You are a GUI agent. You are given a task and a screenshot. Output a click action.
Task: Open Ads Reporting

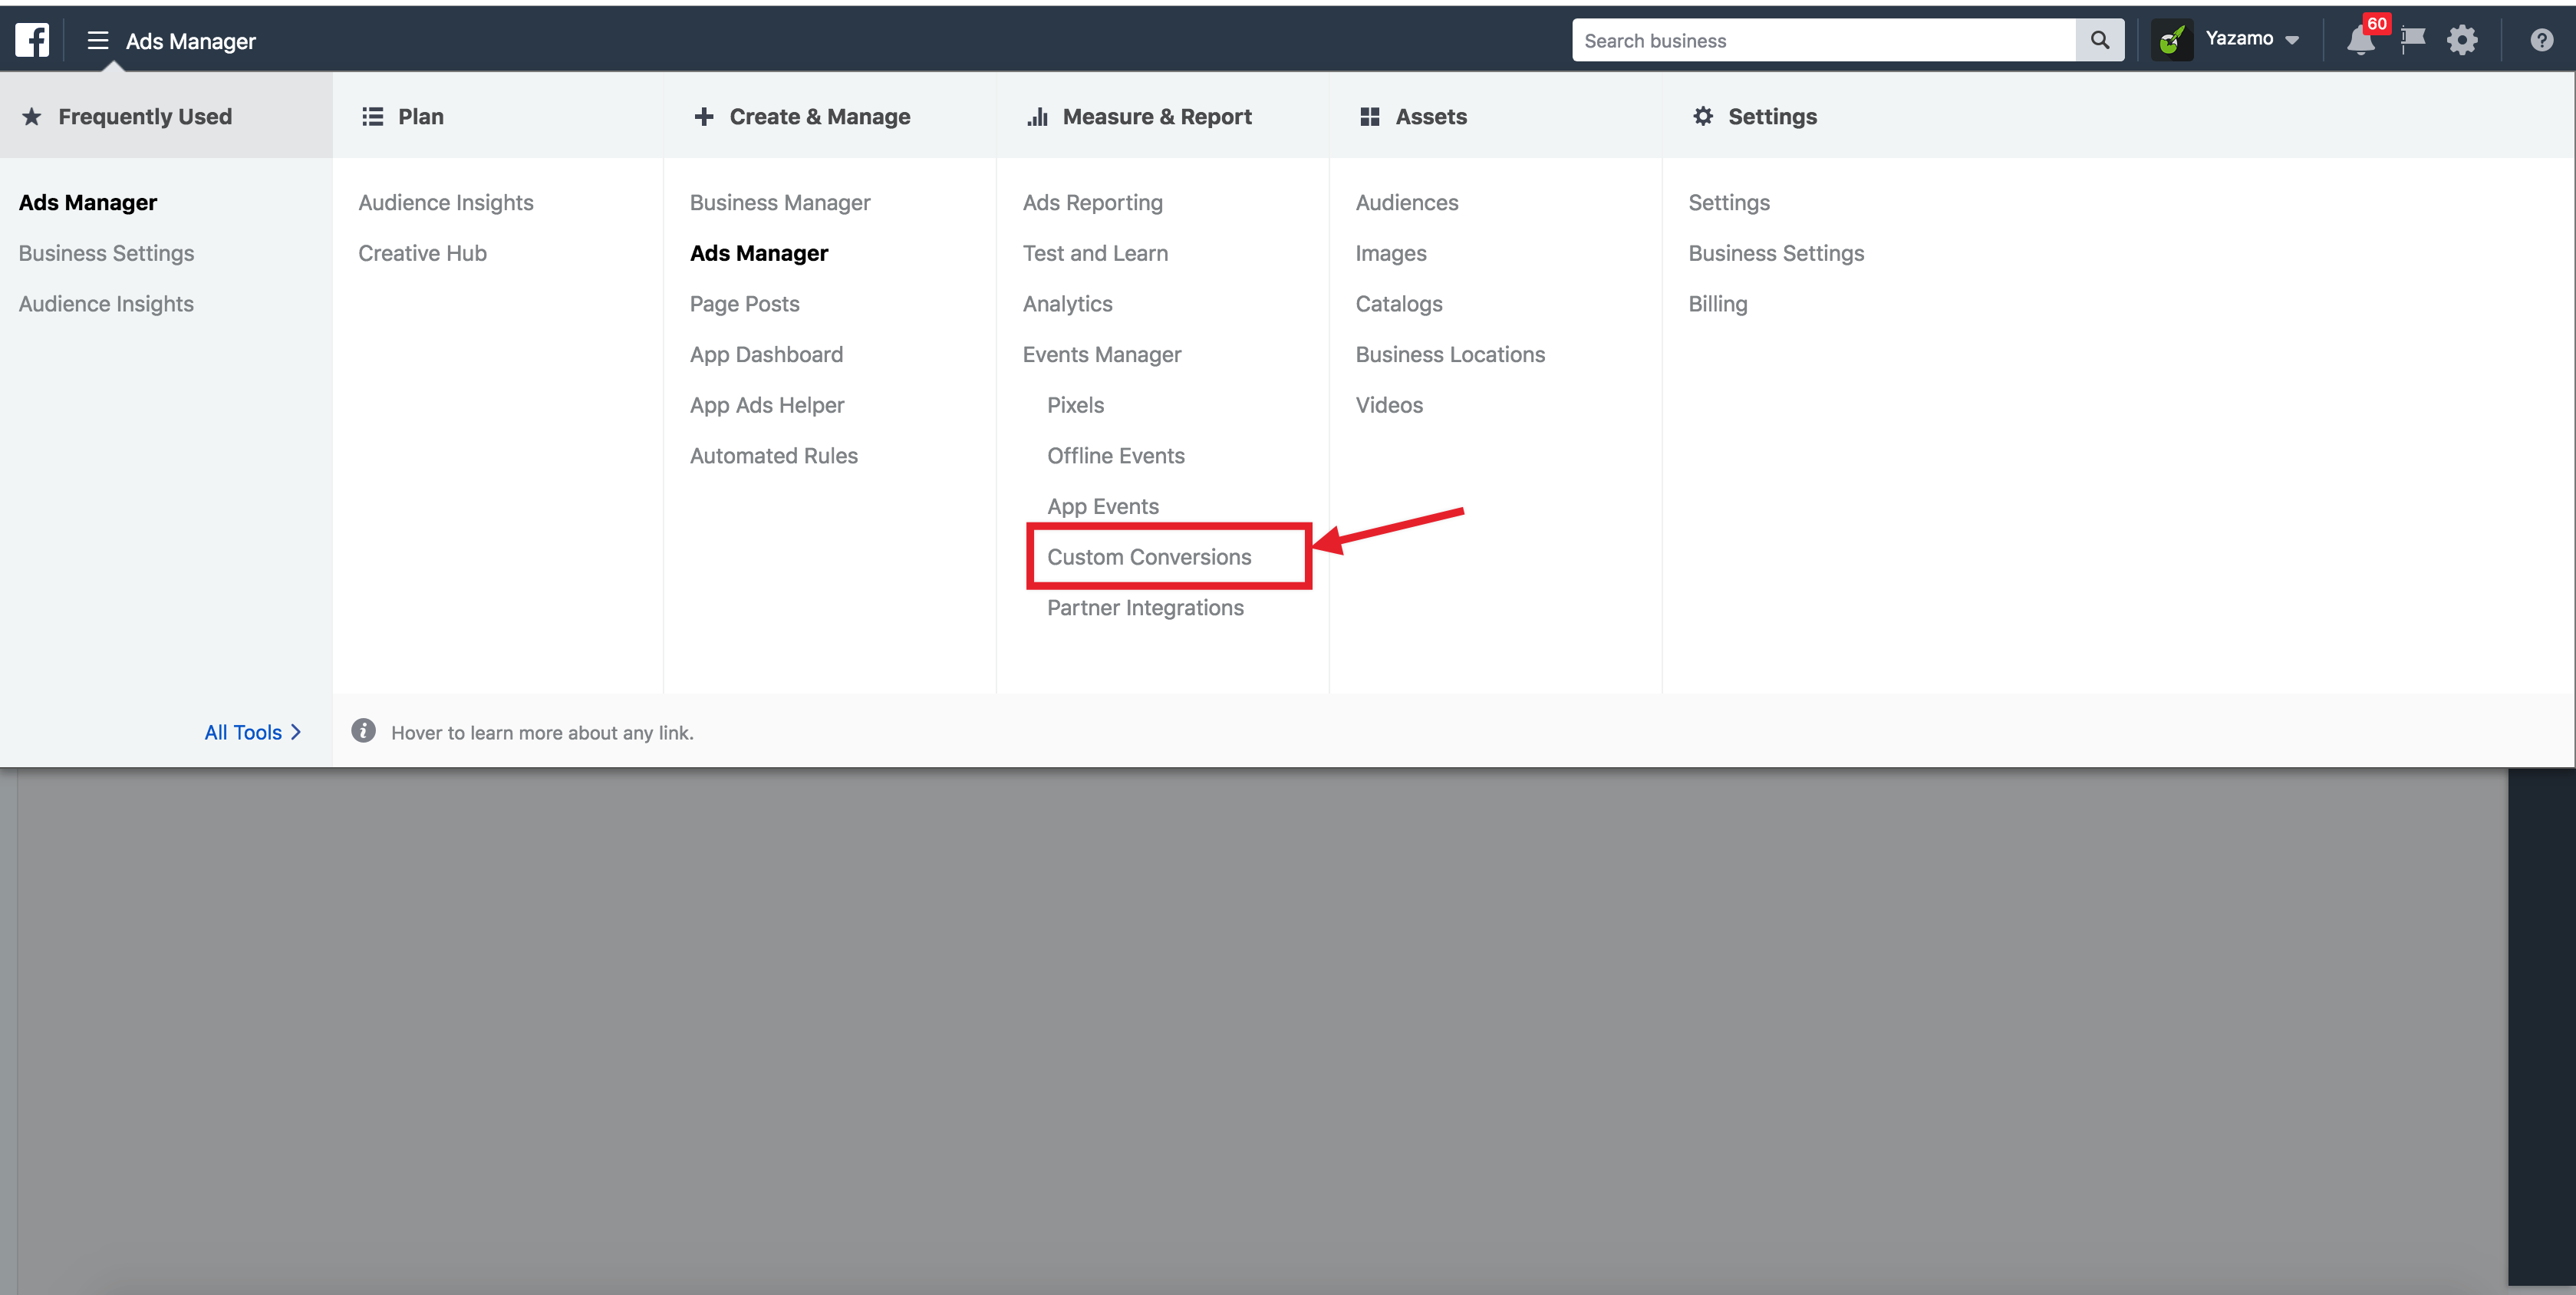pyautogui.click(x=1093, y=202)
